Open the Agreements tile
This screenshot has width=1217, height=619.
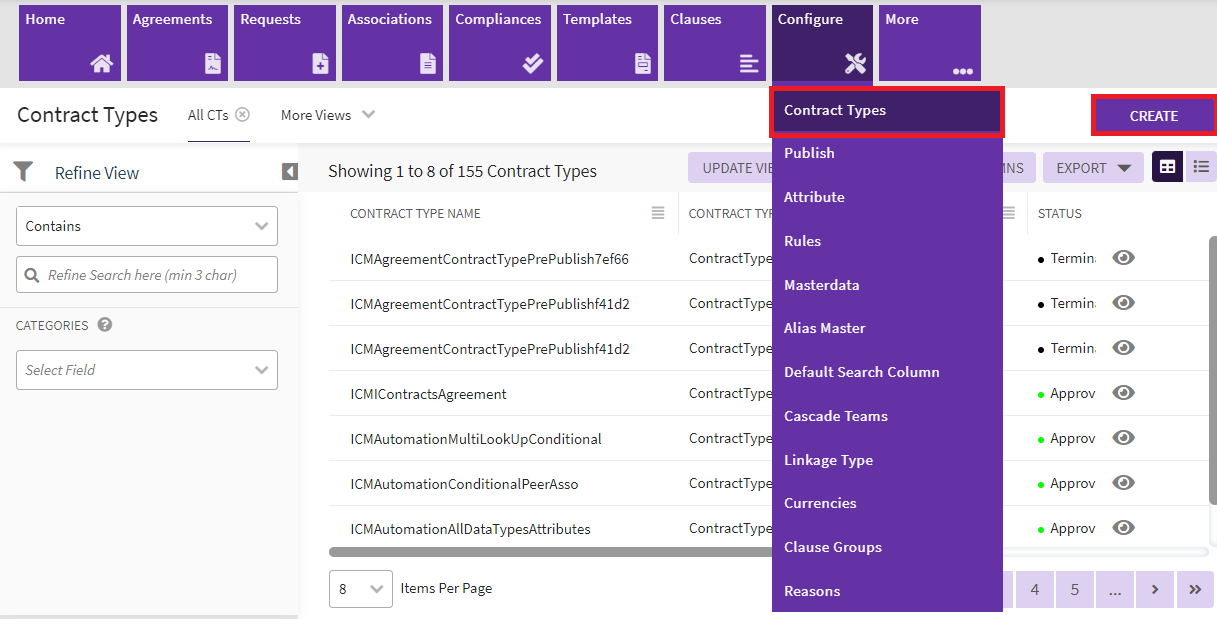click(x=177, y=43)
